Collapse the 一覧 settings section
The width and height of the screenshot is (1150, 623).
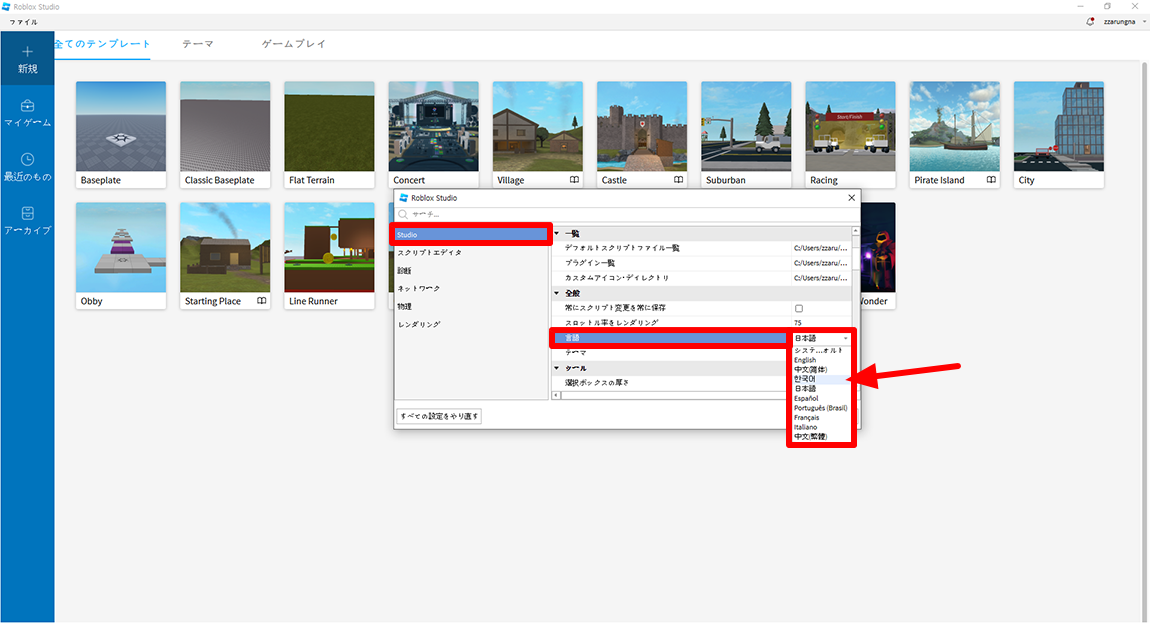pyautogui.click(x=557, y=233)
